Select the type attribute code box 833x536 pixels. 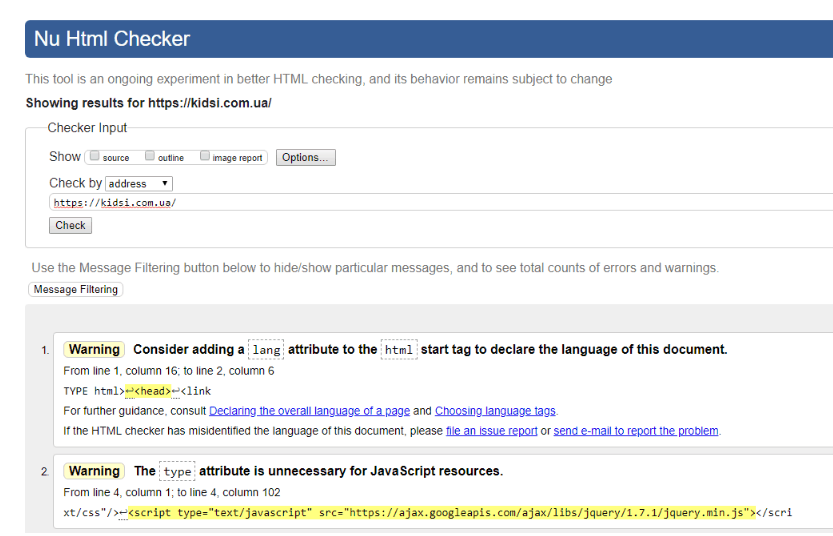click(x=177, y=471)
